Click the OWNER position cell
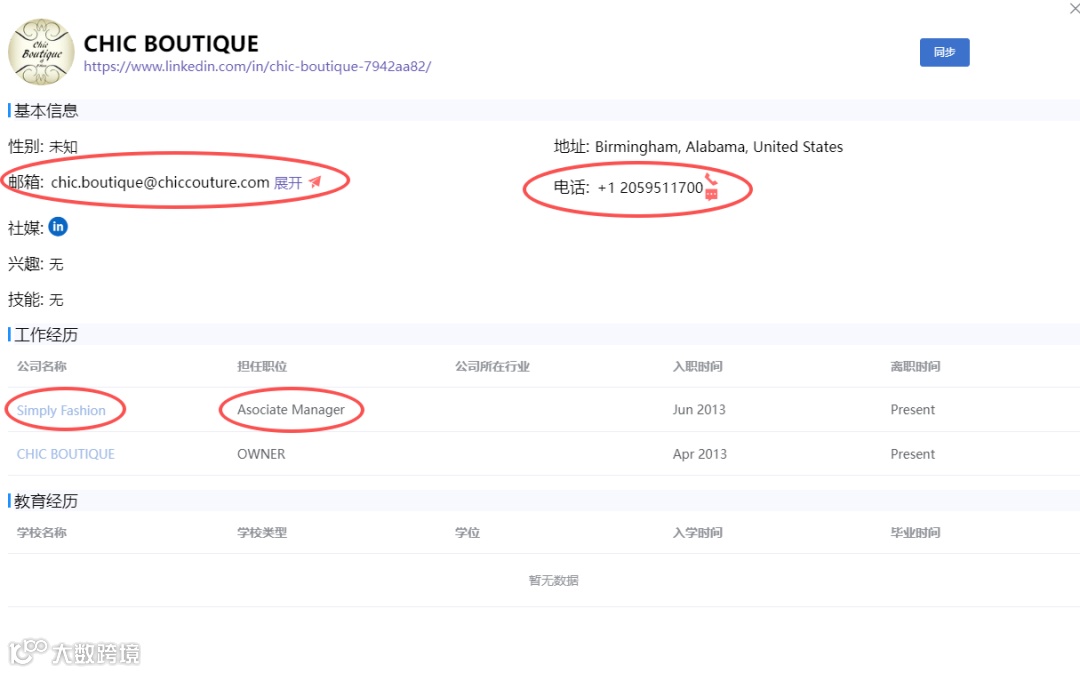Viewport: 1080px width, 673px height. [x=261, y=454]
